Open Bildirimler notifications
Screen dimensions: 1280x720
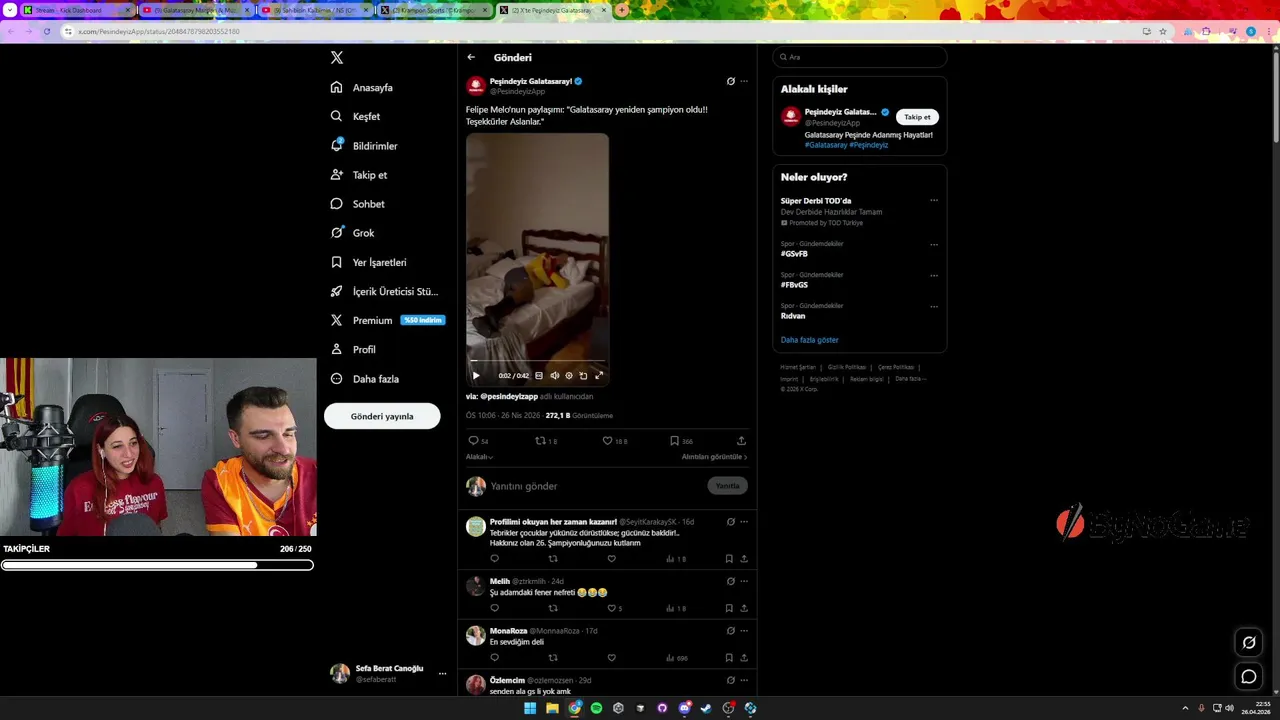point(364,146)
